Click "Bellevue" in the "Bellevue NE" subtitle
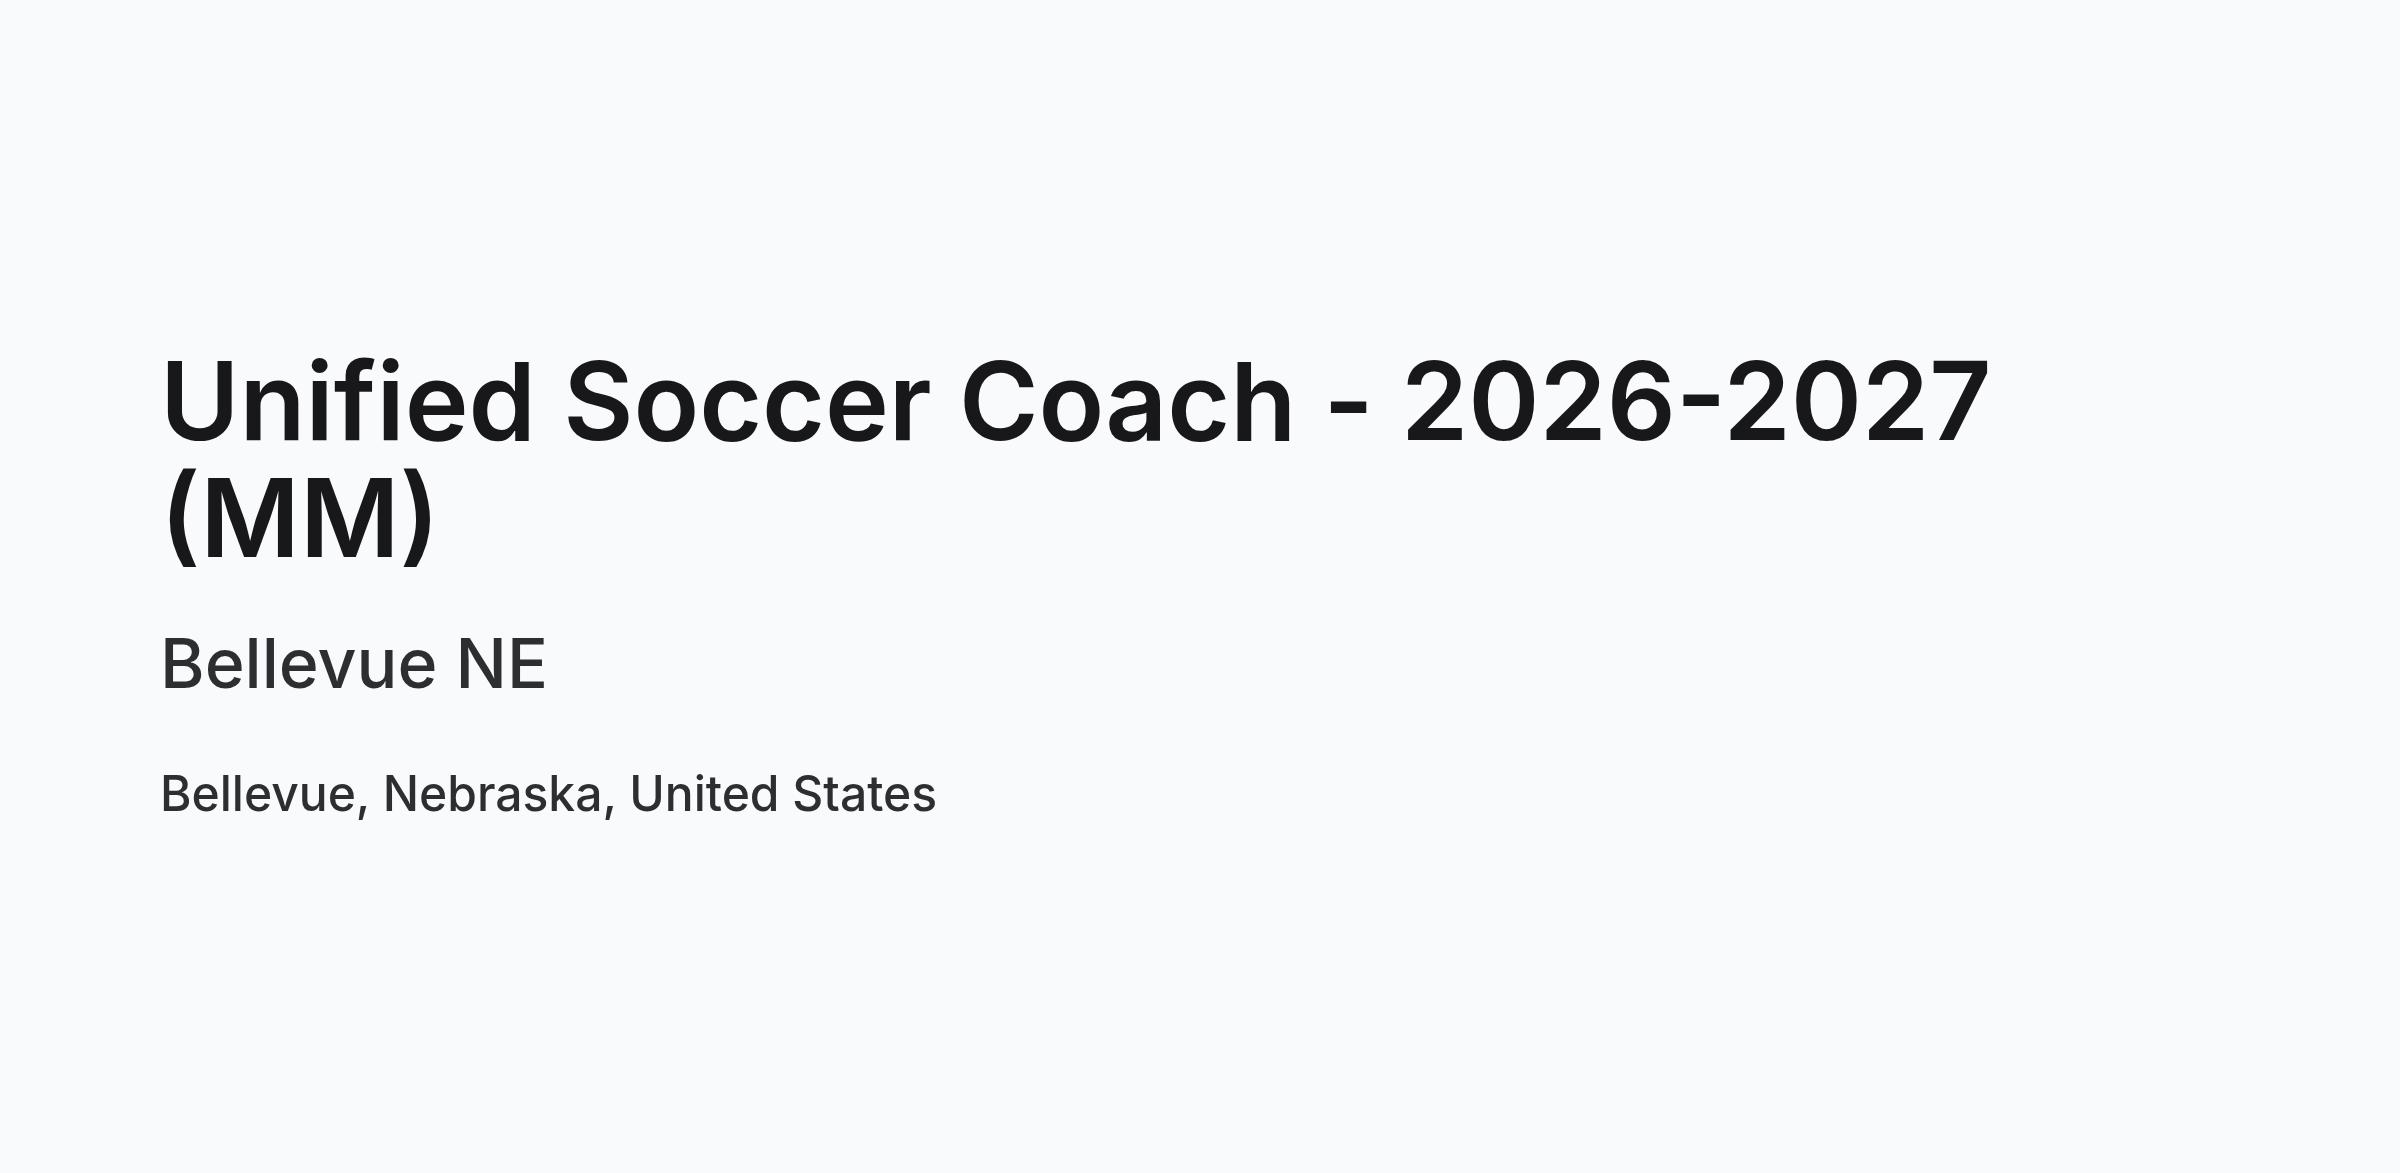The height and width of the screenshot is (1173, 2400). coord(299,664)
